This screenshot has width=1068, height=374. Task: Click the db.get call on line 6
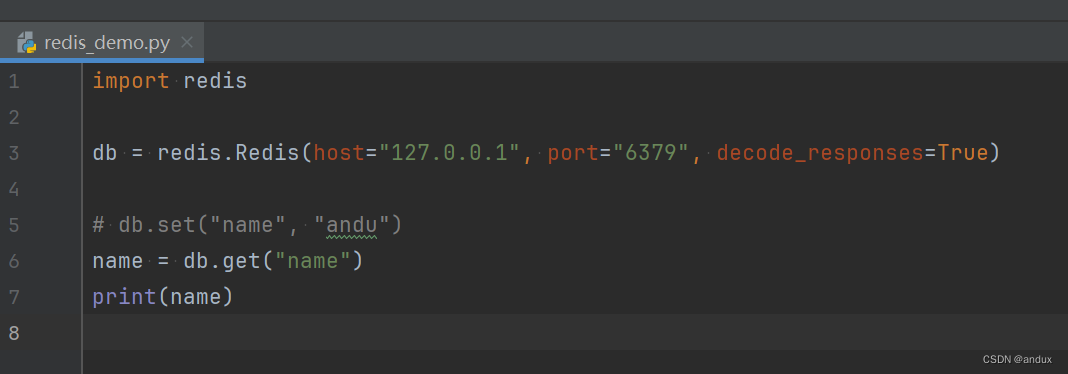tap(222, 262)
